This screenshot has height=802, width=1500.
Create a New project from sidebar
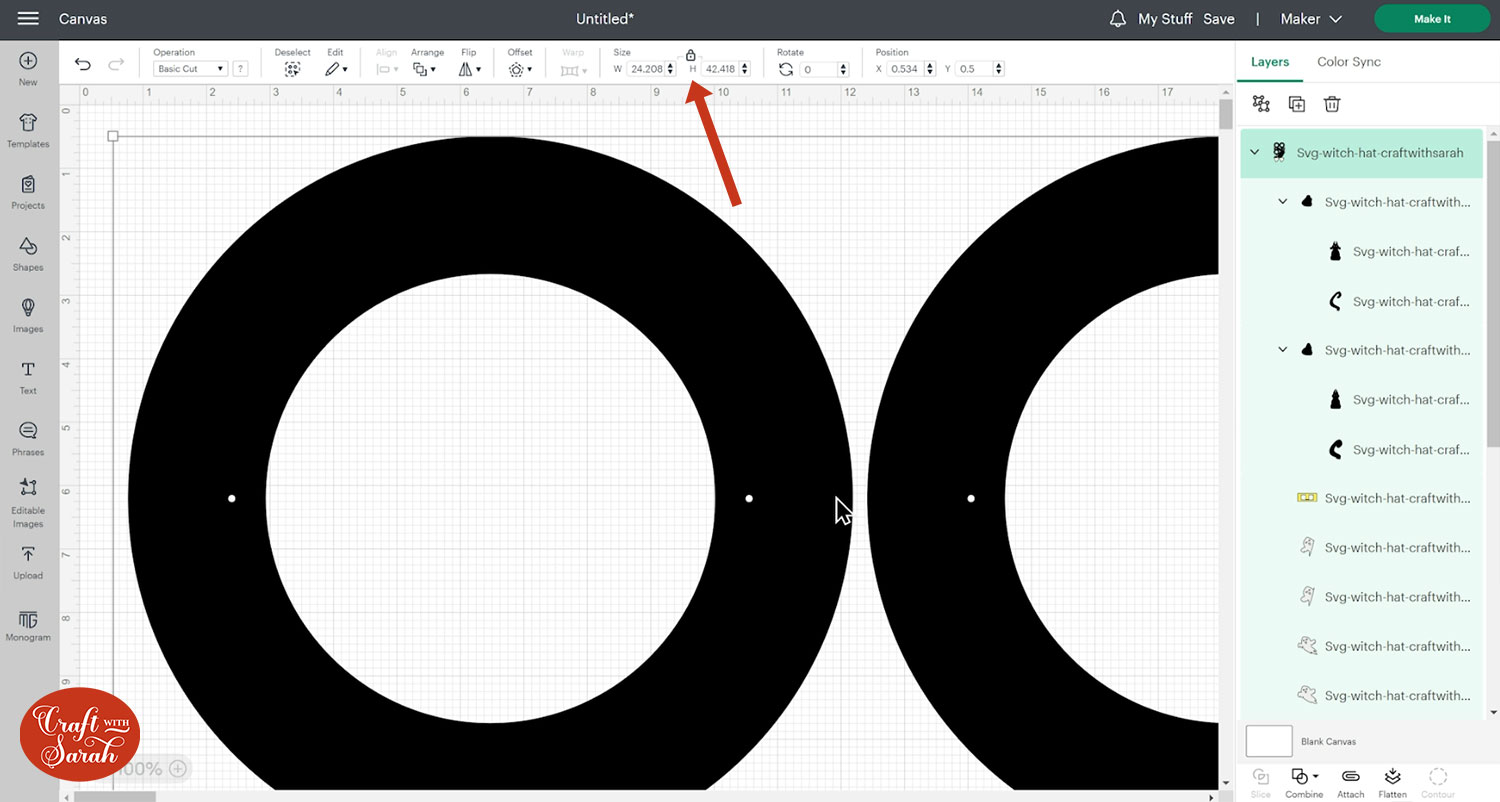point(28,68)
